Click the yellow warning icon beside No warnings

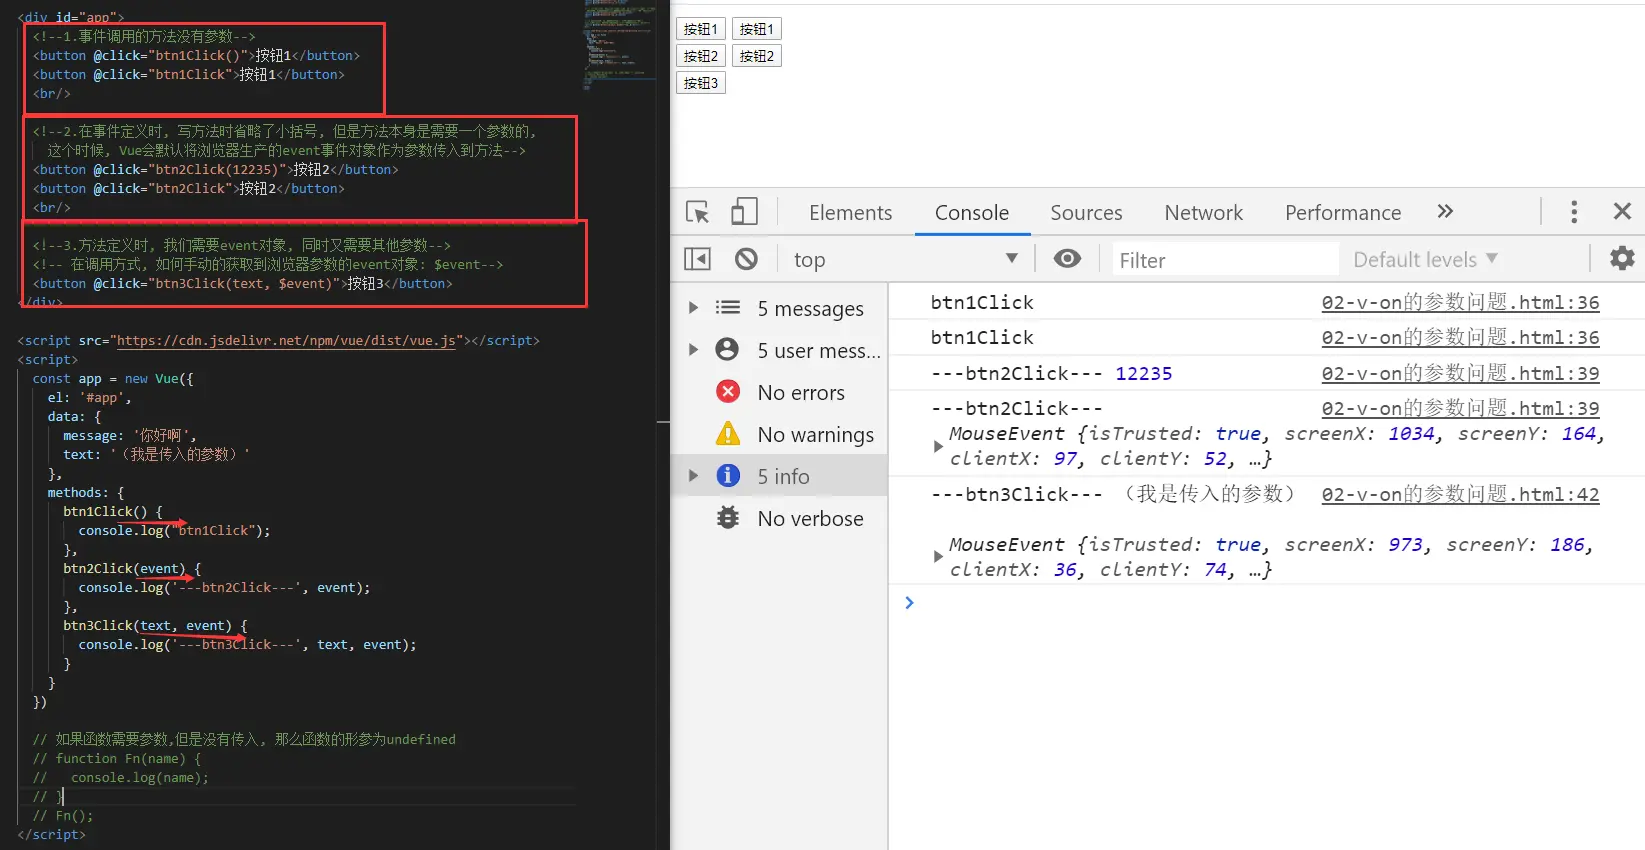pos(728,433)
